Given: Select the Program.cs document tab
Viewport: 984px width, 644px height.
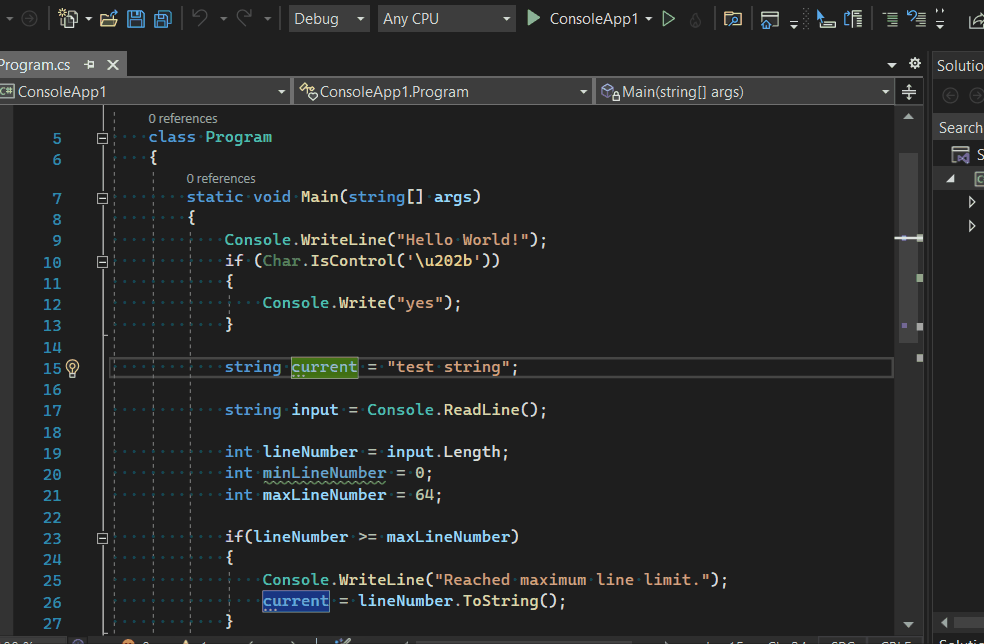Looking at the screenshot, I should [35, 65].
